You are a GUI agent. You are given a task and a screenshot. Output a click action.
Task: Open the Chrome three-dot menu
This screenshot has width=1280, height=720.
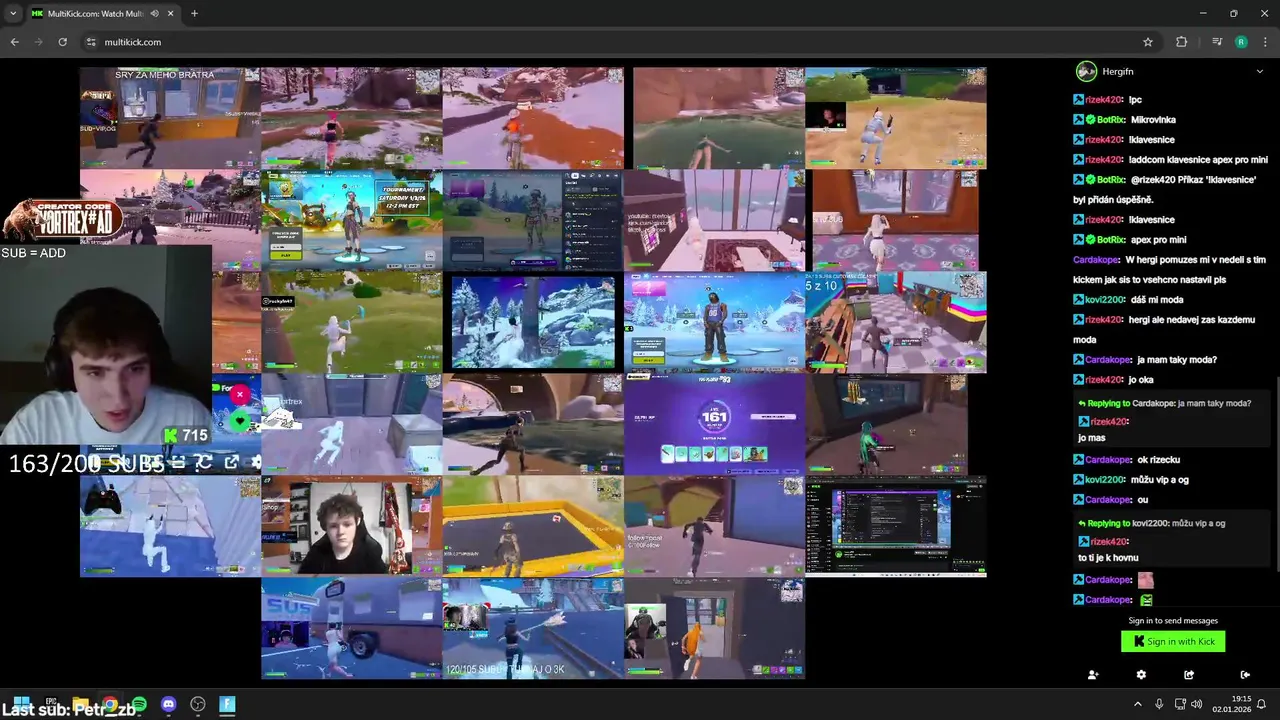coord(1265,42)
